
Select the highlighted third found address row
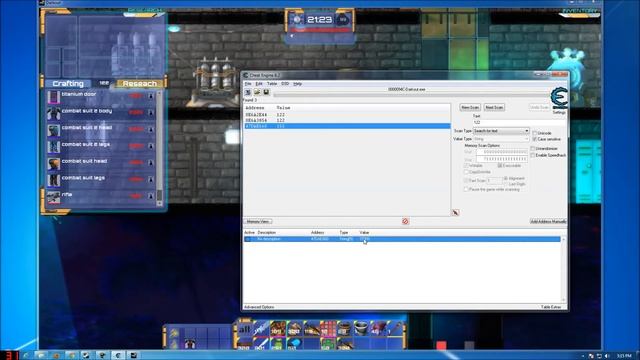[x=347, y=126]
